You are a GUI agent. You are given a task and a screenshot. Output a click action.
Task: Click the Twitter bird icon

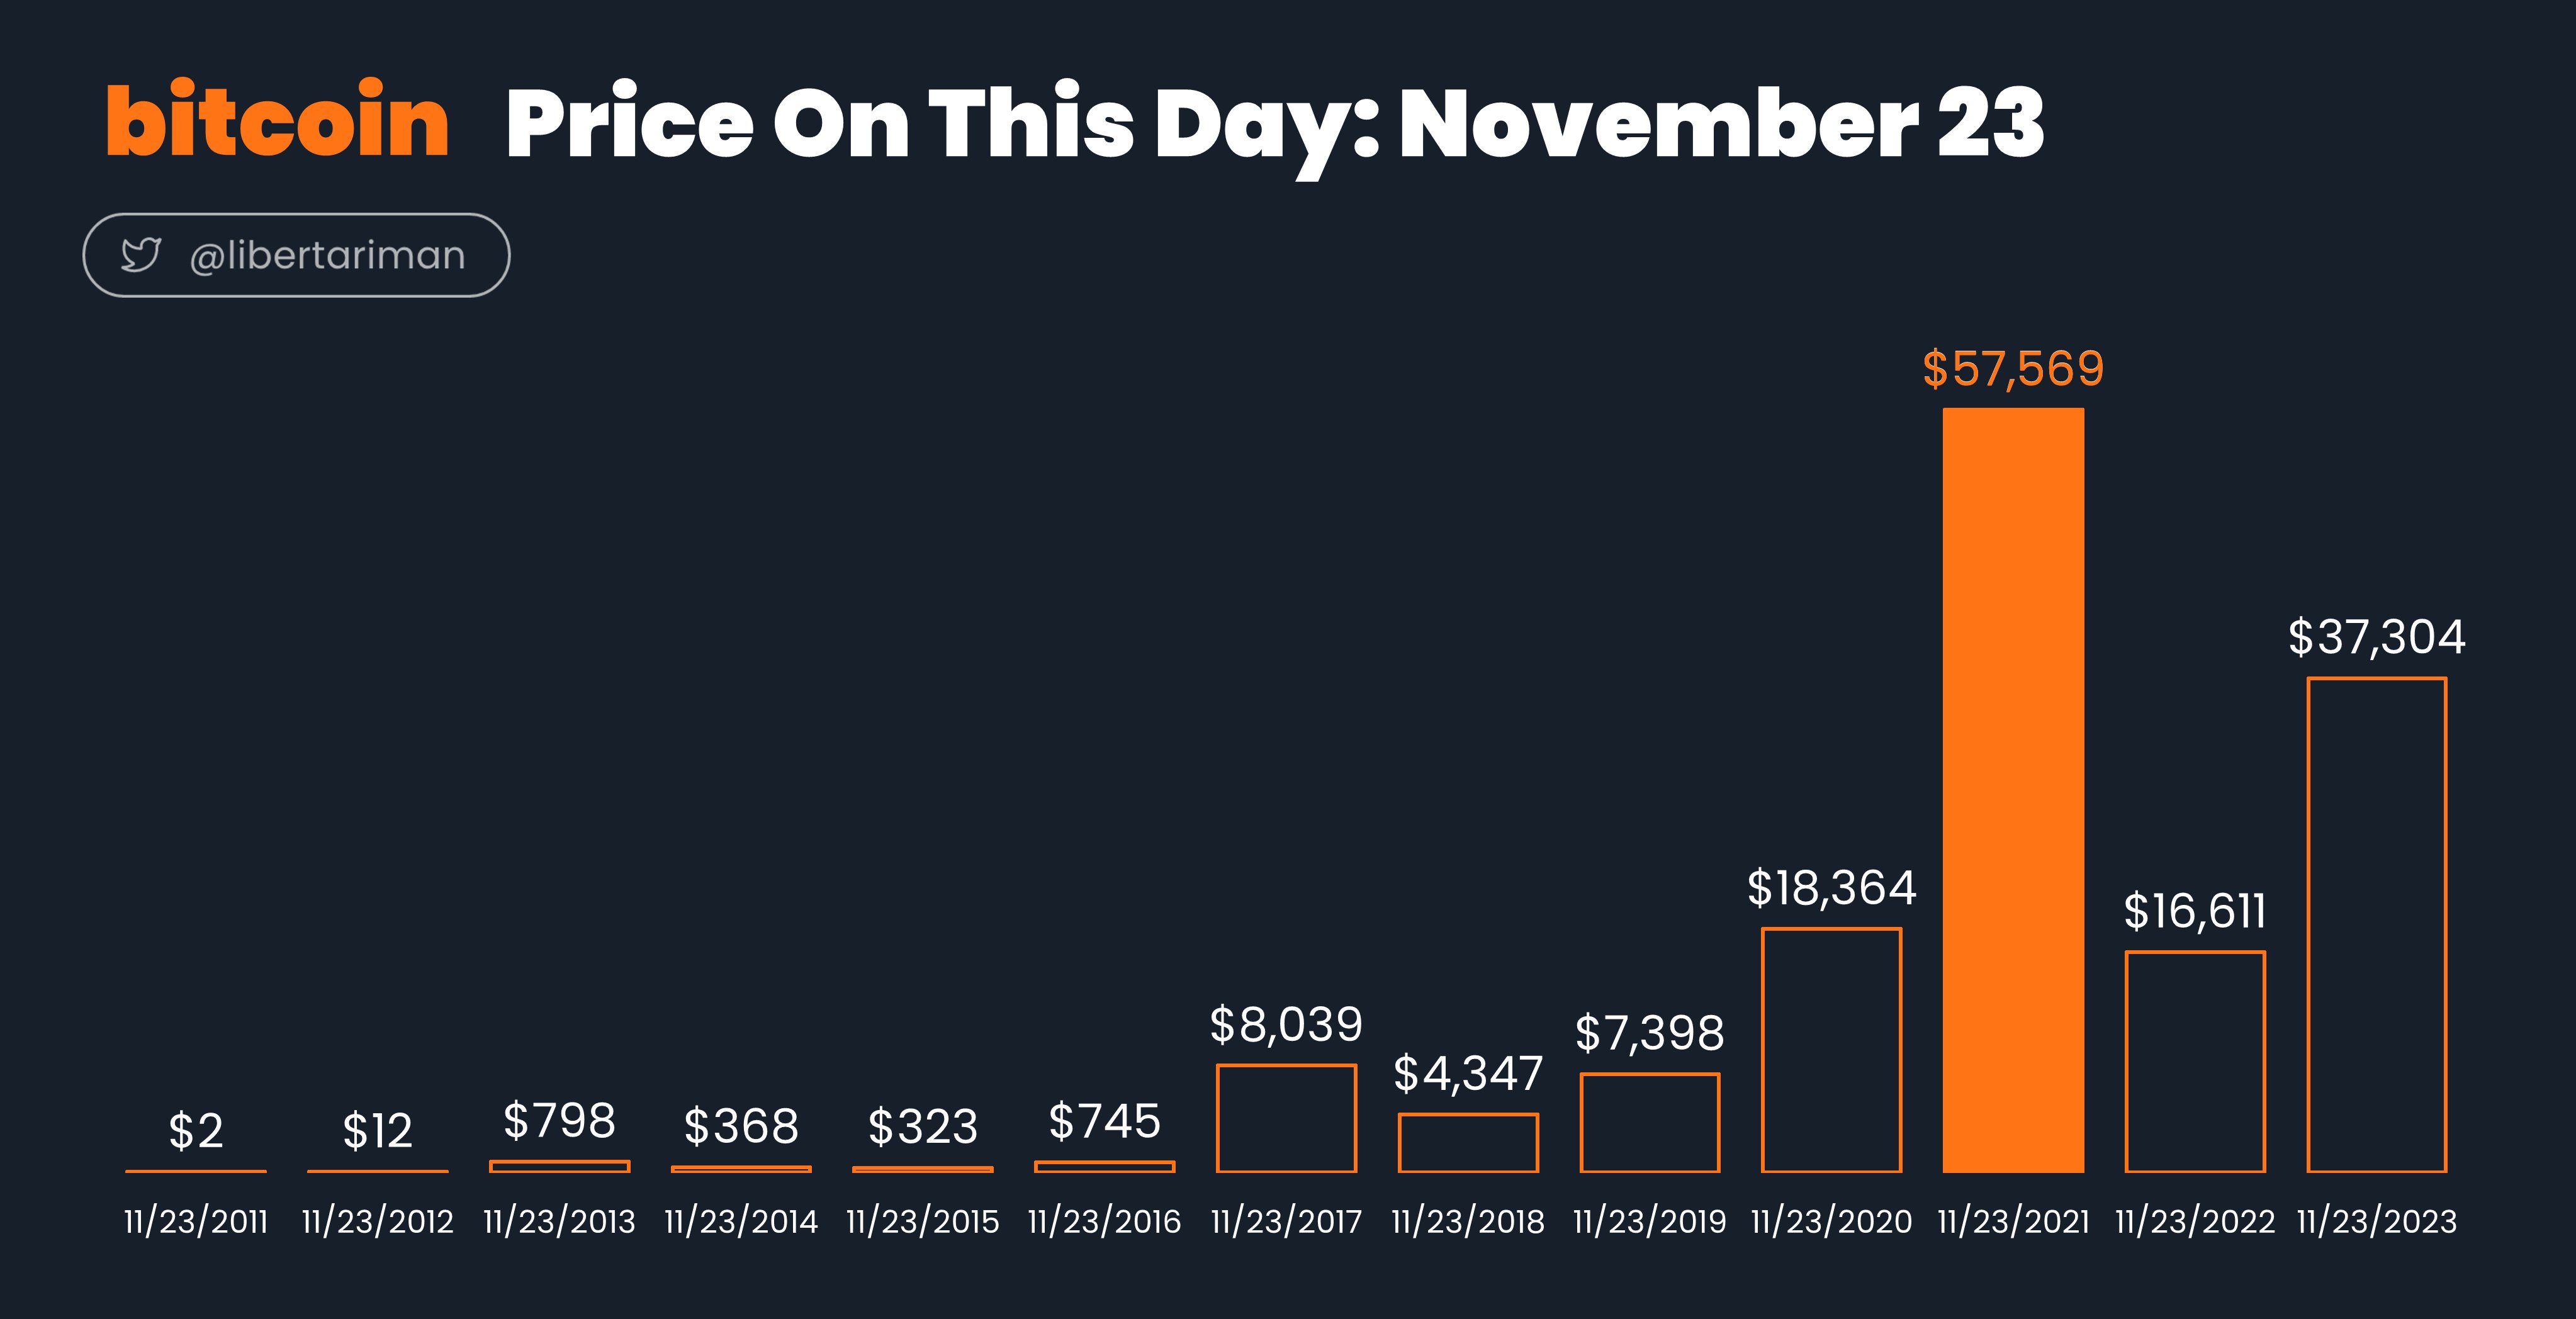pos(141,255)
